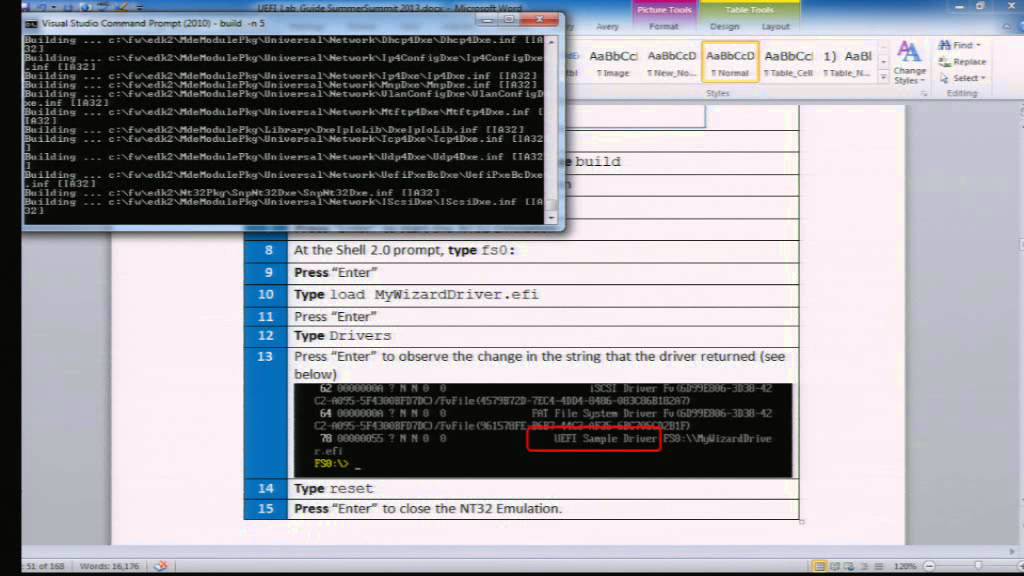This screenshot has height=576, width=1024.
Task: Click the step 8 text mentioning fs0:
Action: point(404,250)
